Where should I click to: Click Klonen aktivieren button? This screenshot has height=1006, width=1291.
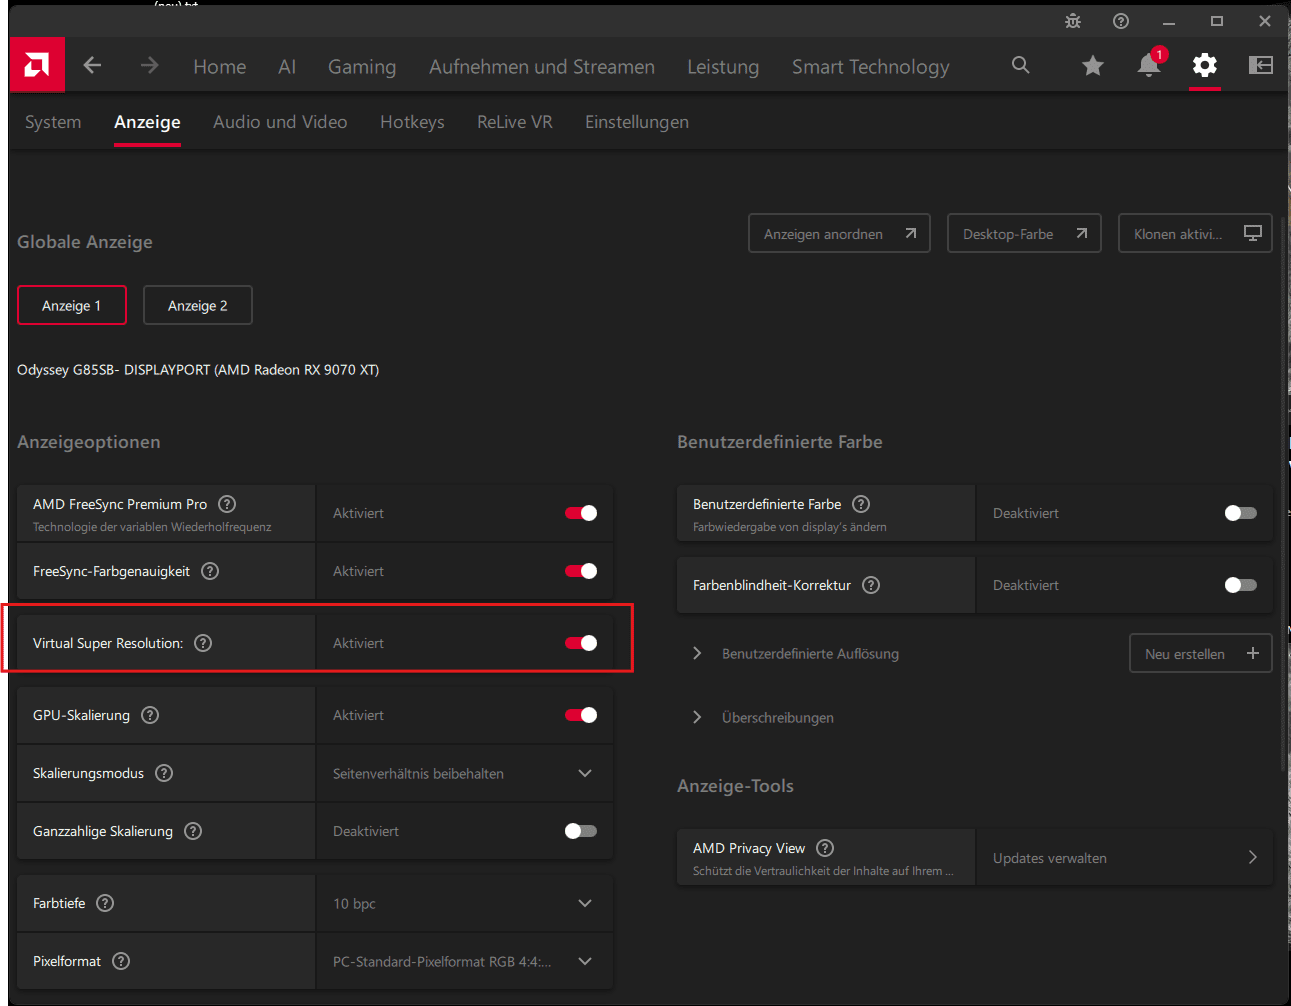click(1195, 233)
